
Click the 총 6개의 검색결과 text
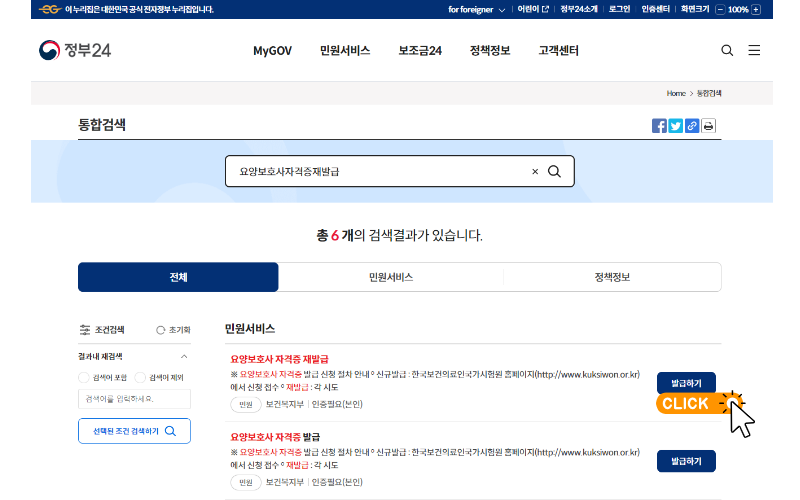399,235
